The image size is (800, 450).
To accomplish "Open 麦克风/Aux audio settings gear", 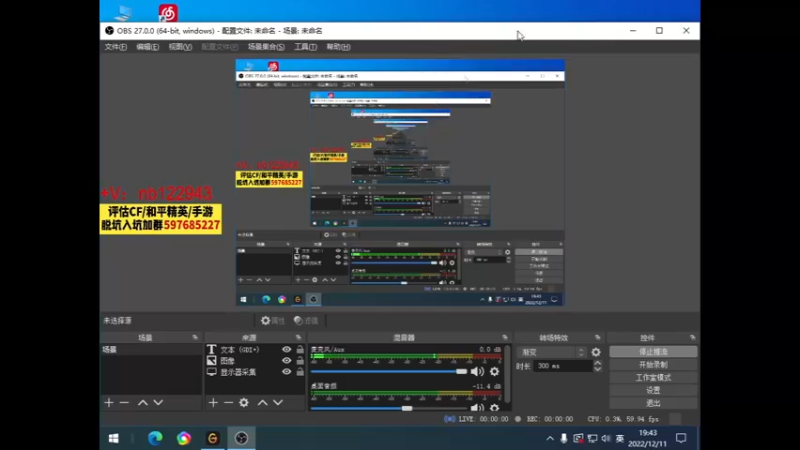I will (x=494, y=371).
